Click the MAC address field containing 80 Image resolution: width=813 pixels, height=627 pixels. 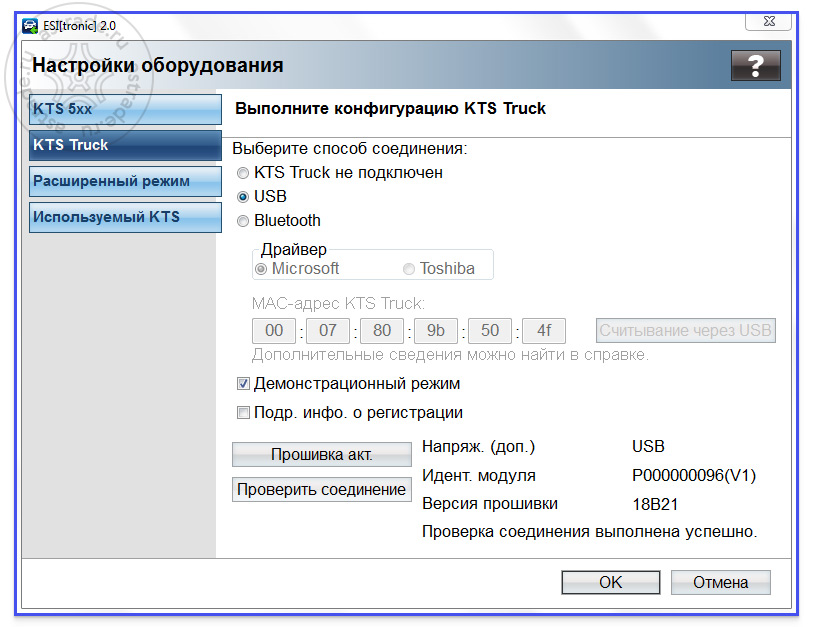click(x=382, y=331)
